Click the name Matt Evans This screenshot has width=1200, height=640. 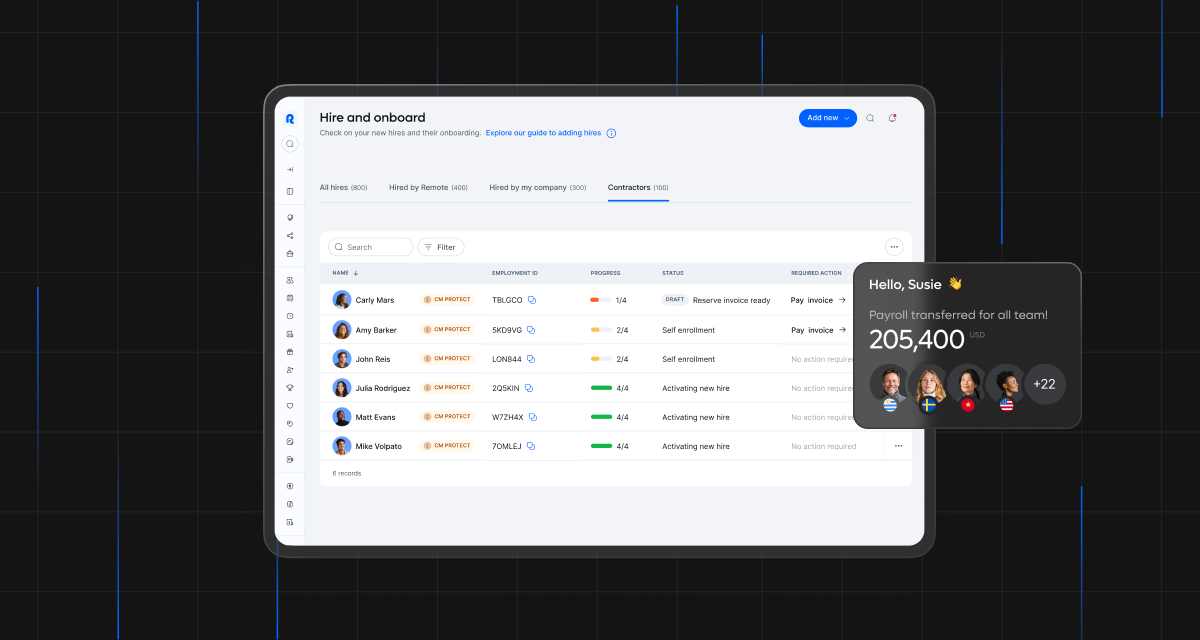(x=375, y=417)
